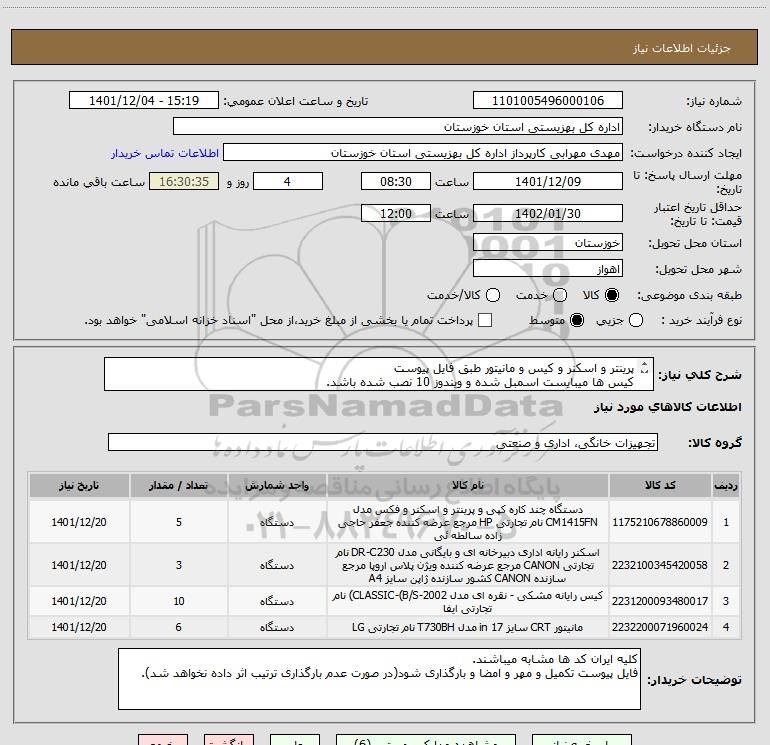
Task: Select item code 1175210678860009
Action: pos(660,523)
